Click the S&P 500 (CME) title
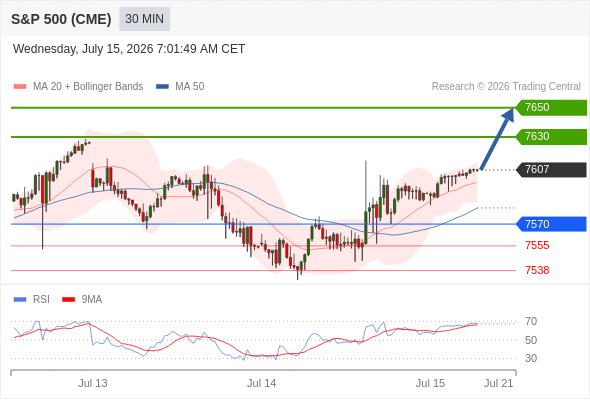This screenshot has height=400, width=590. pyautogui.click(x=61, y=19)
